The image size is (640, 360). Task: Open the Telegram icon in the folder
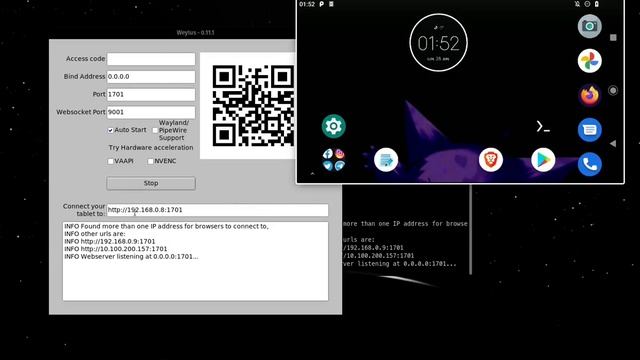pyautogui.click(x=340, y=165)
